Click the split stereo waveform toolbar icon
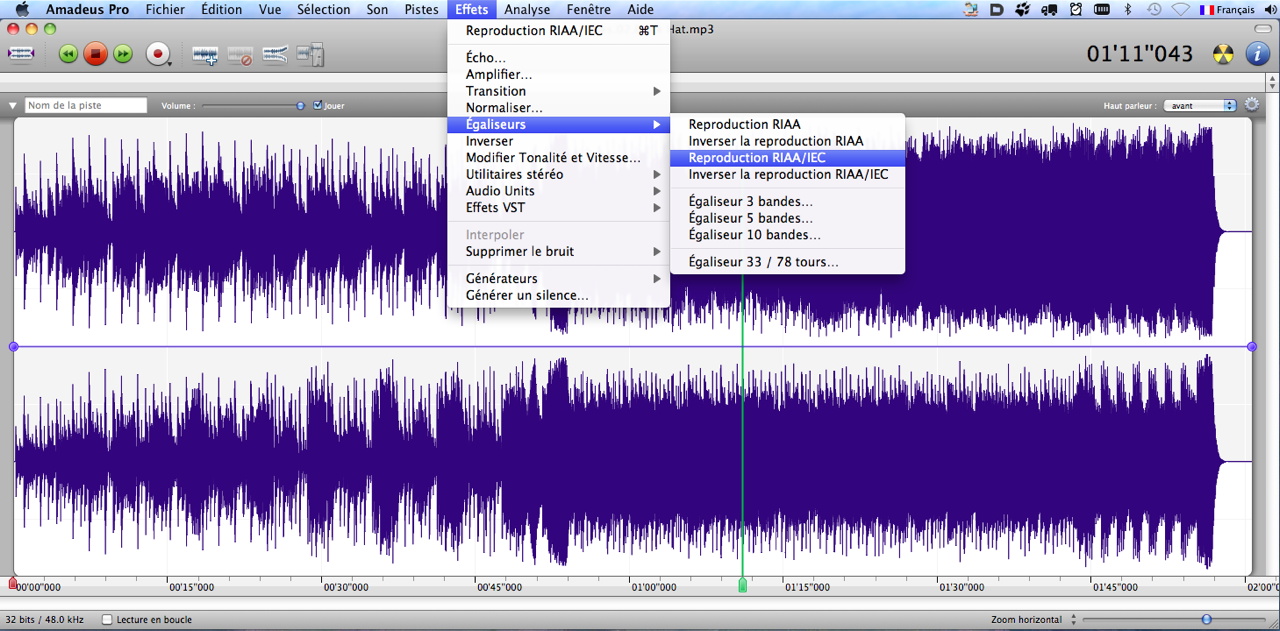Screen dimensions: 1280x631 point(275,55)
